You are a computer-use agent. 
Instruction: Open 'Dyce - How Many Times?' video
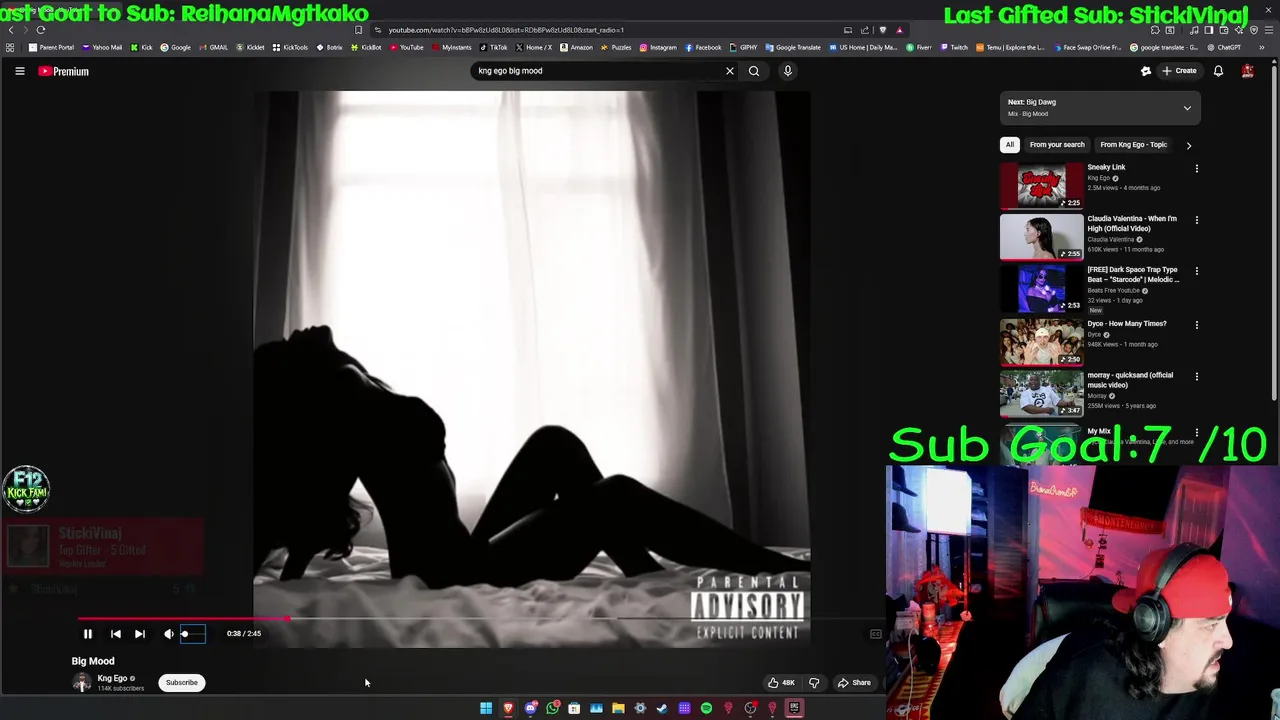tap(1127, 324)
